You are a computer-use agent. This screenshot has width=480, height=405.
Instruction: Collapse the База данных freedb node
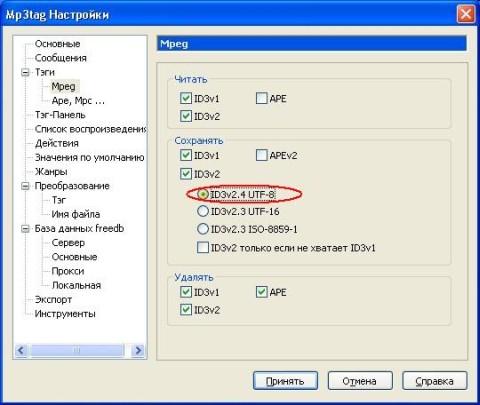[x=25, y=229]
